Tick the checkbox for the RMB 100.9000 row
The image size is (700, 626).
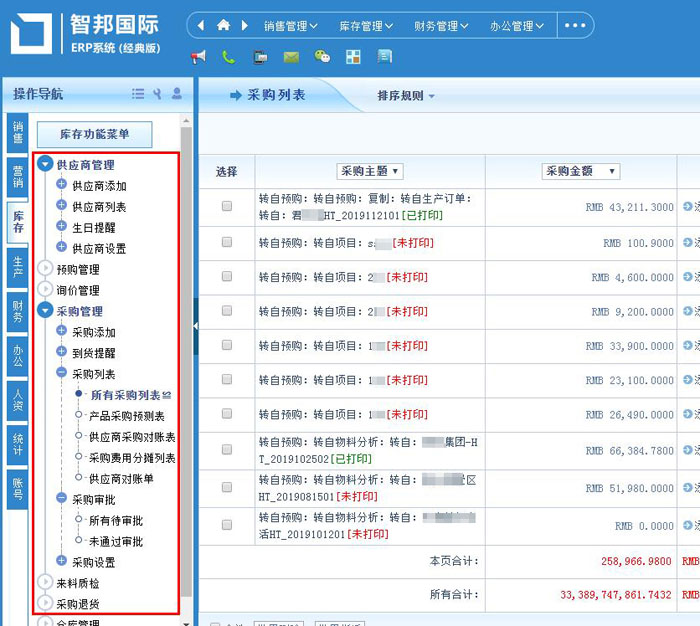(x=227, y=242)
